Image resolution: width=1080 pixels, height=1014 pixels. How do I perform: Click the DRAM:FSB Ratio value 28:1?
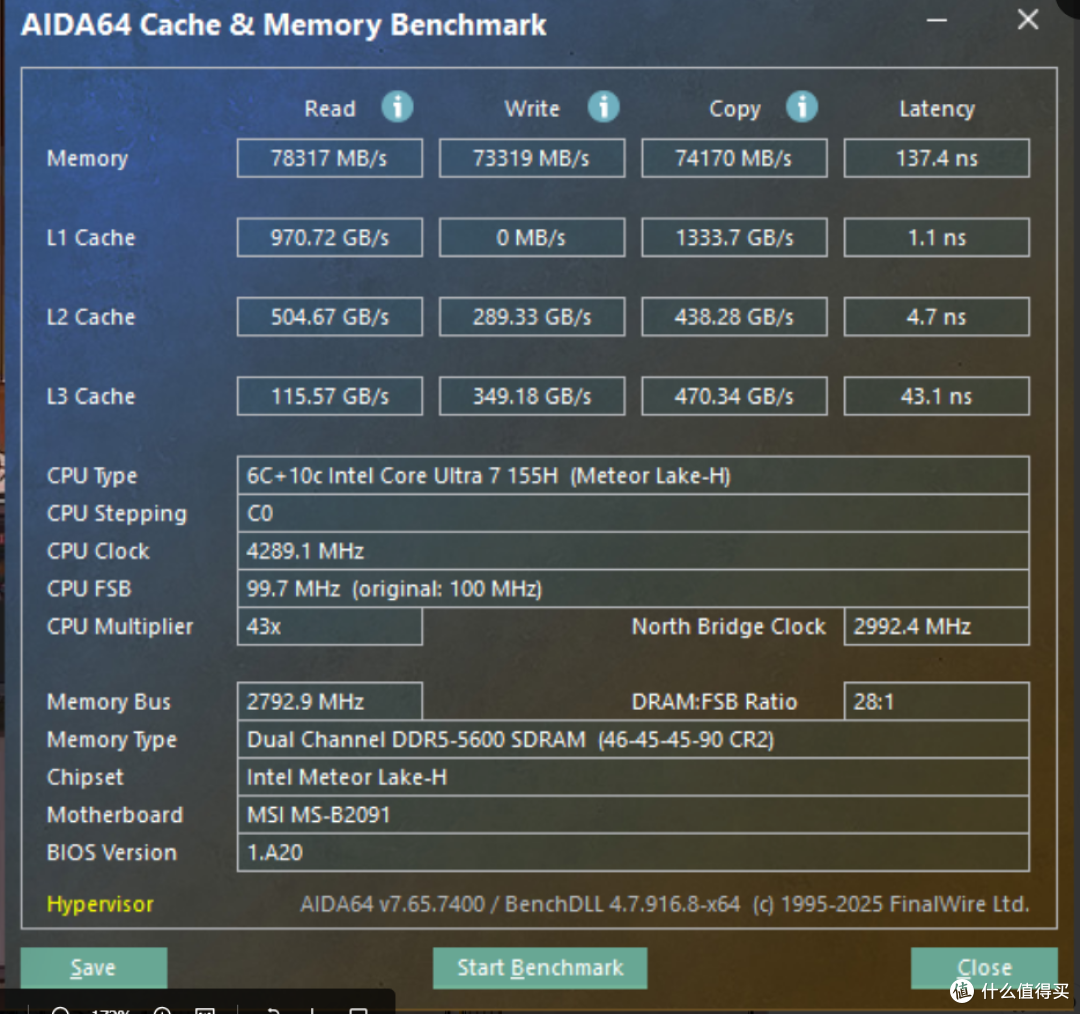[x=937, y=701]
